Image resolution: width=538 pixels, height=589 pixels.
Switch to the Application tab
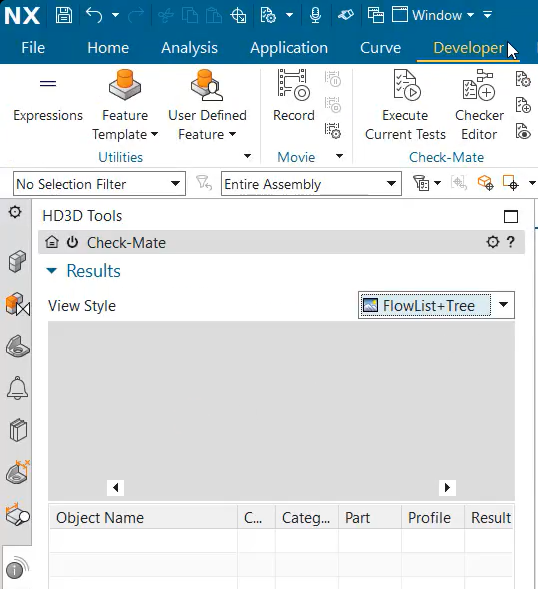(289, 48)
